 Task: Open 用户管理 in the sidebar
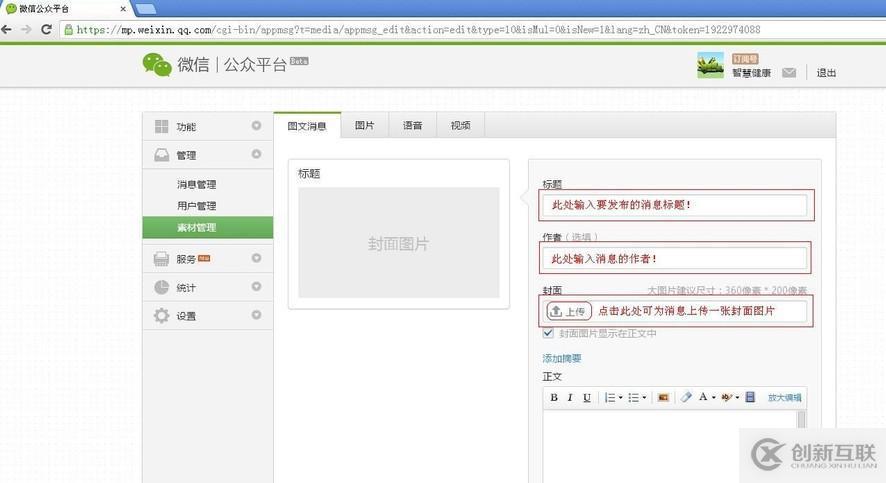coord(196,206)
